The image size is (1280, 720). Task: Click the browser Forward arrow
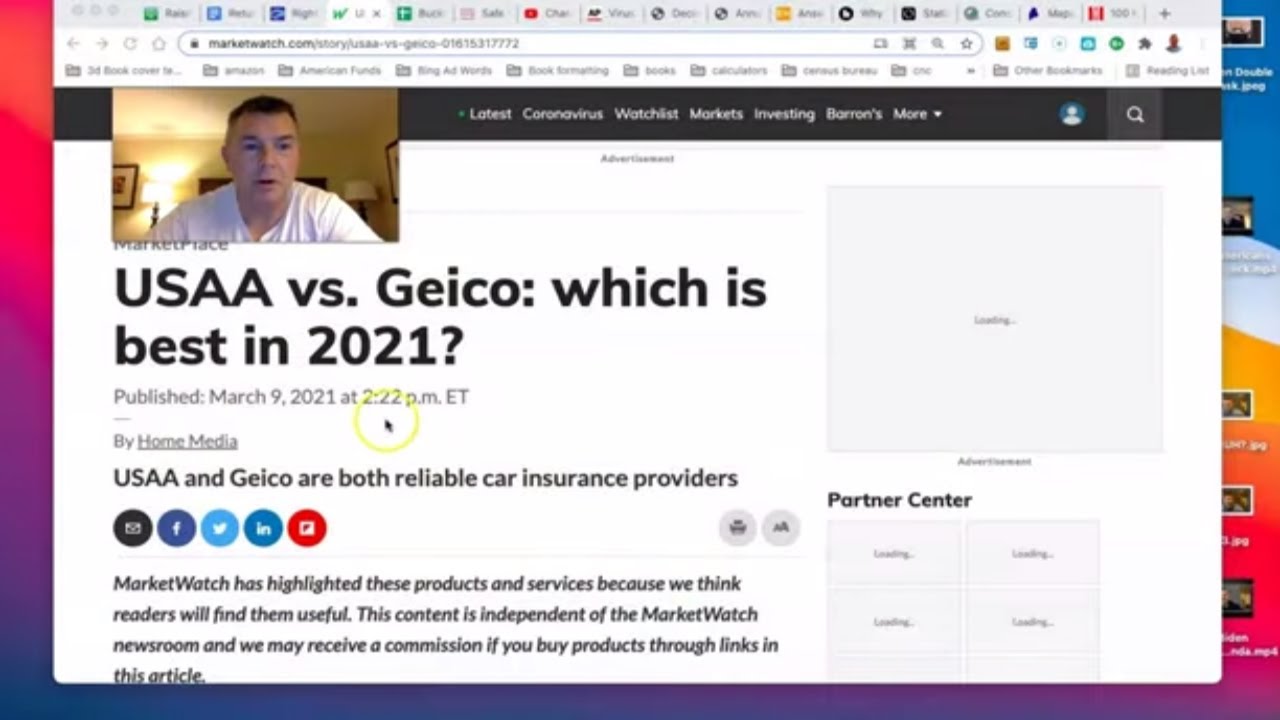click(x=101, y=44)
